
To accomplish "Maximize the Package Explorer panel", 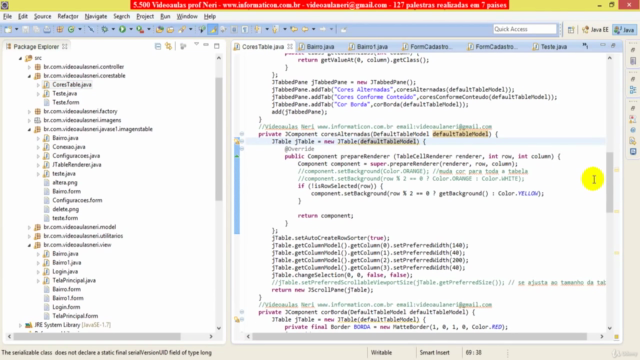I will [x=217, y=46].
